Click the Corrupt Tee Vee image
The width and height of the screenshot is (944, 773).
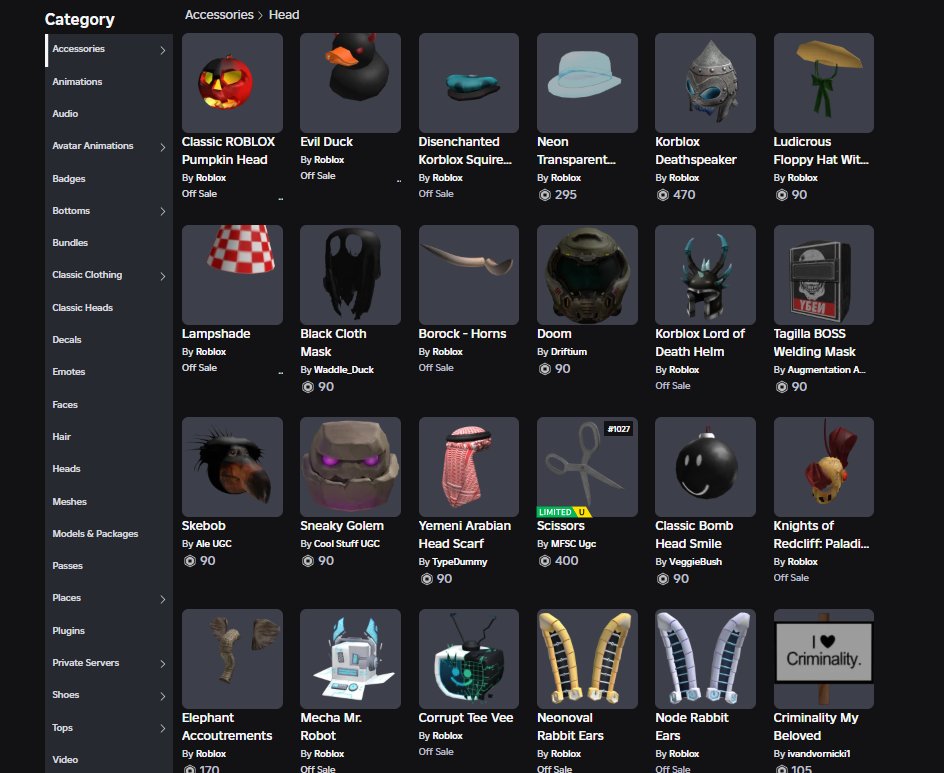click(468, 659)
